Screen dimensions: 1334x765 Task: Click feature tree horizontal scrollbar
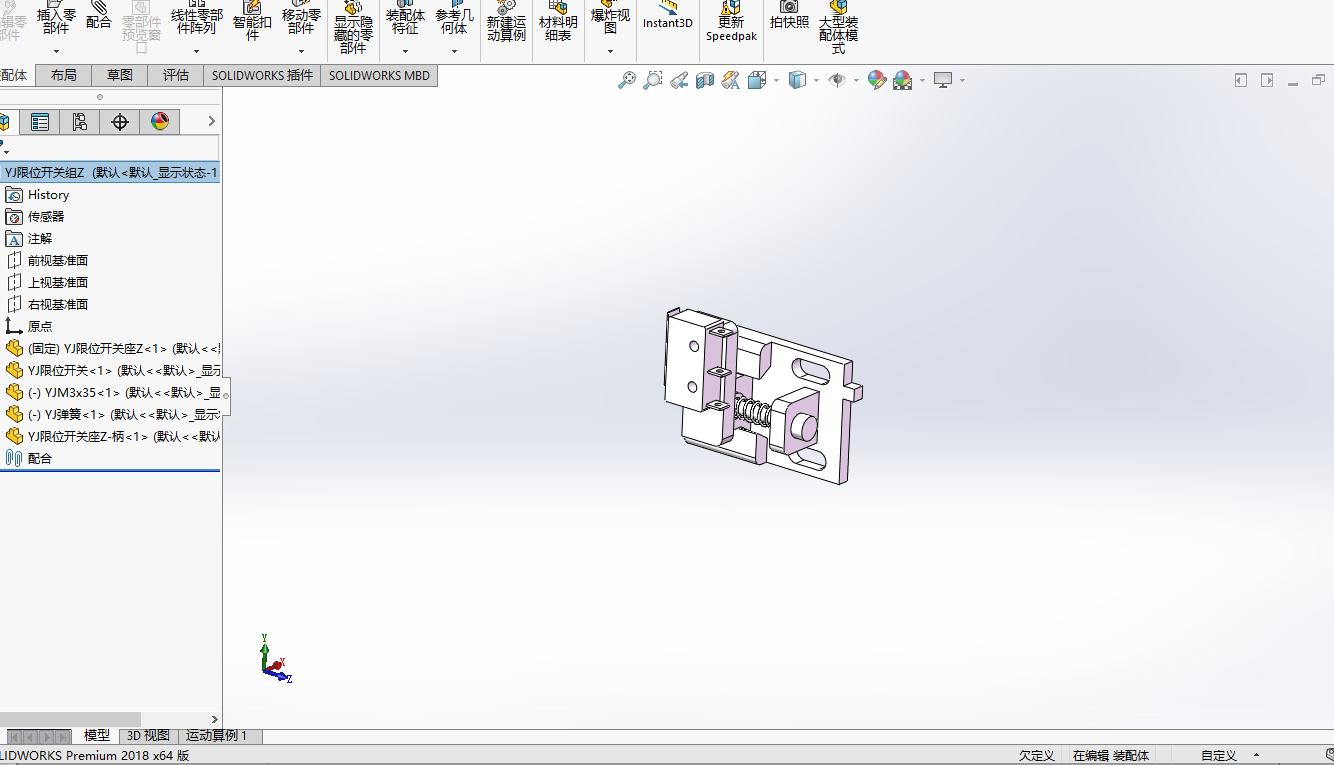[70, 719]
